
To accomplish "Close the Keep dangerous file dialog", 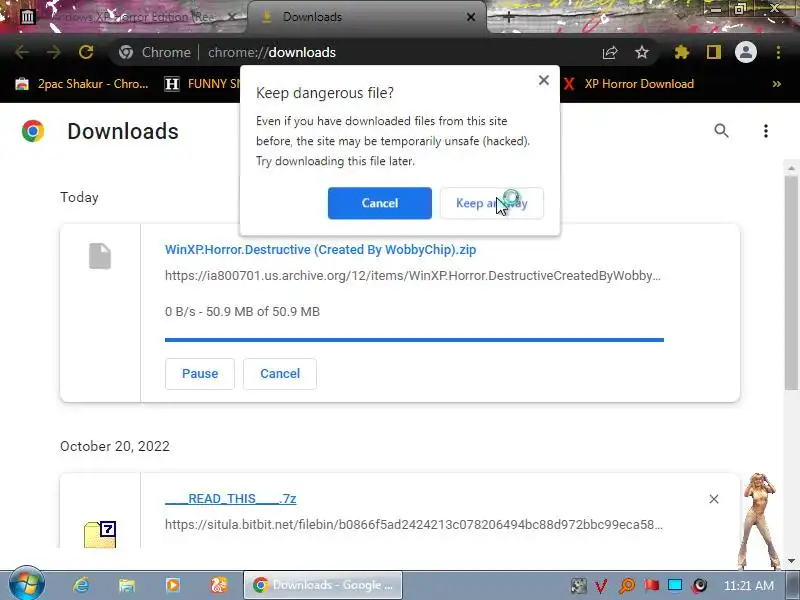I will tap(543, 80).
